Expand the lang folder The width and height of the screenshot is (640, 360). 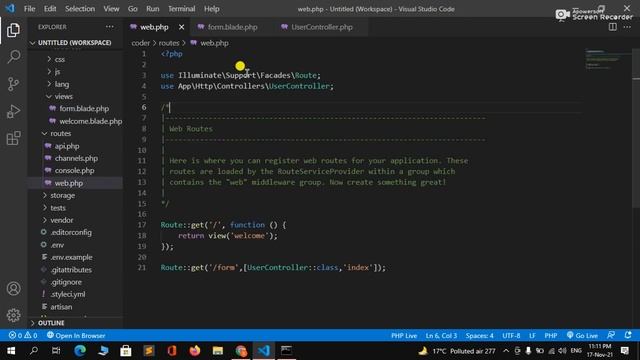pyautogui.click(x=62, y=84)
